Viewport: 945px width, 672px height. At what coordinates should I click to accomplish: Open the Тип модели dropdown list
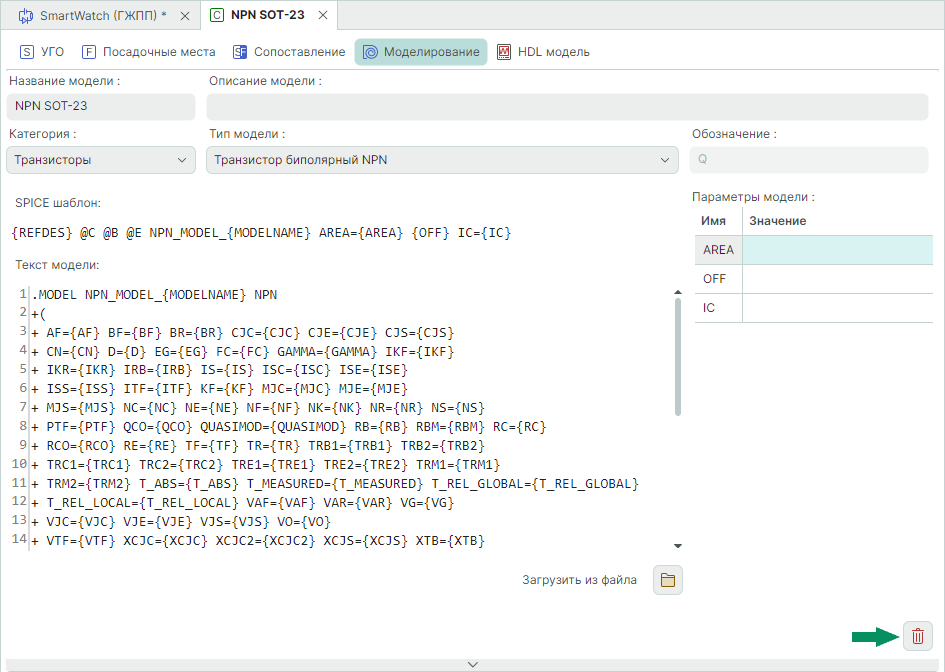tap(442, 160)
